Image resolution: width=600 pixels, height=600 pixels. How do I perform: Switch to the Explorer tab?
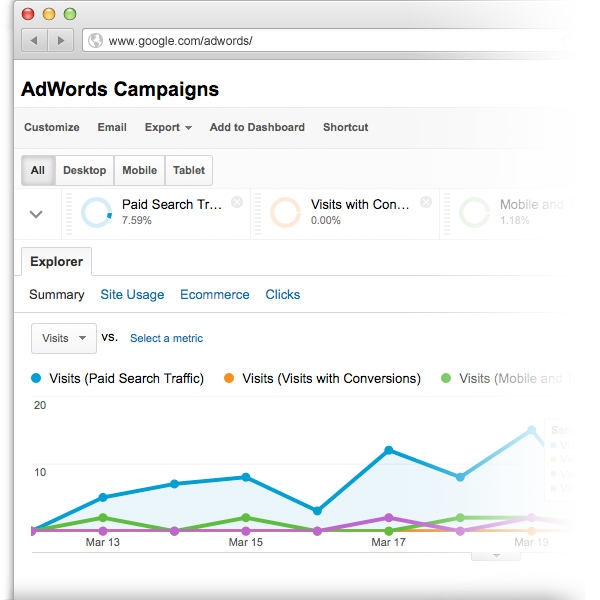click(x=57, y=261)
